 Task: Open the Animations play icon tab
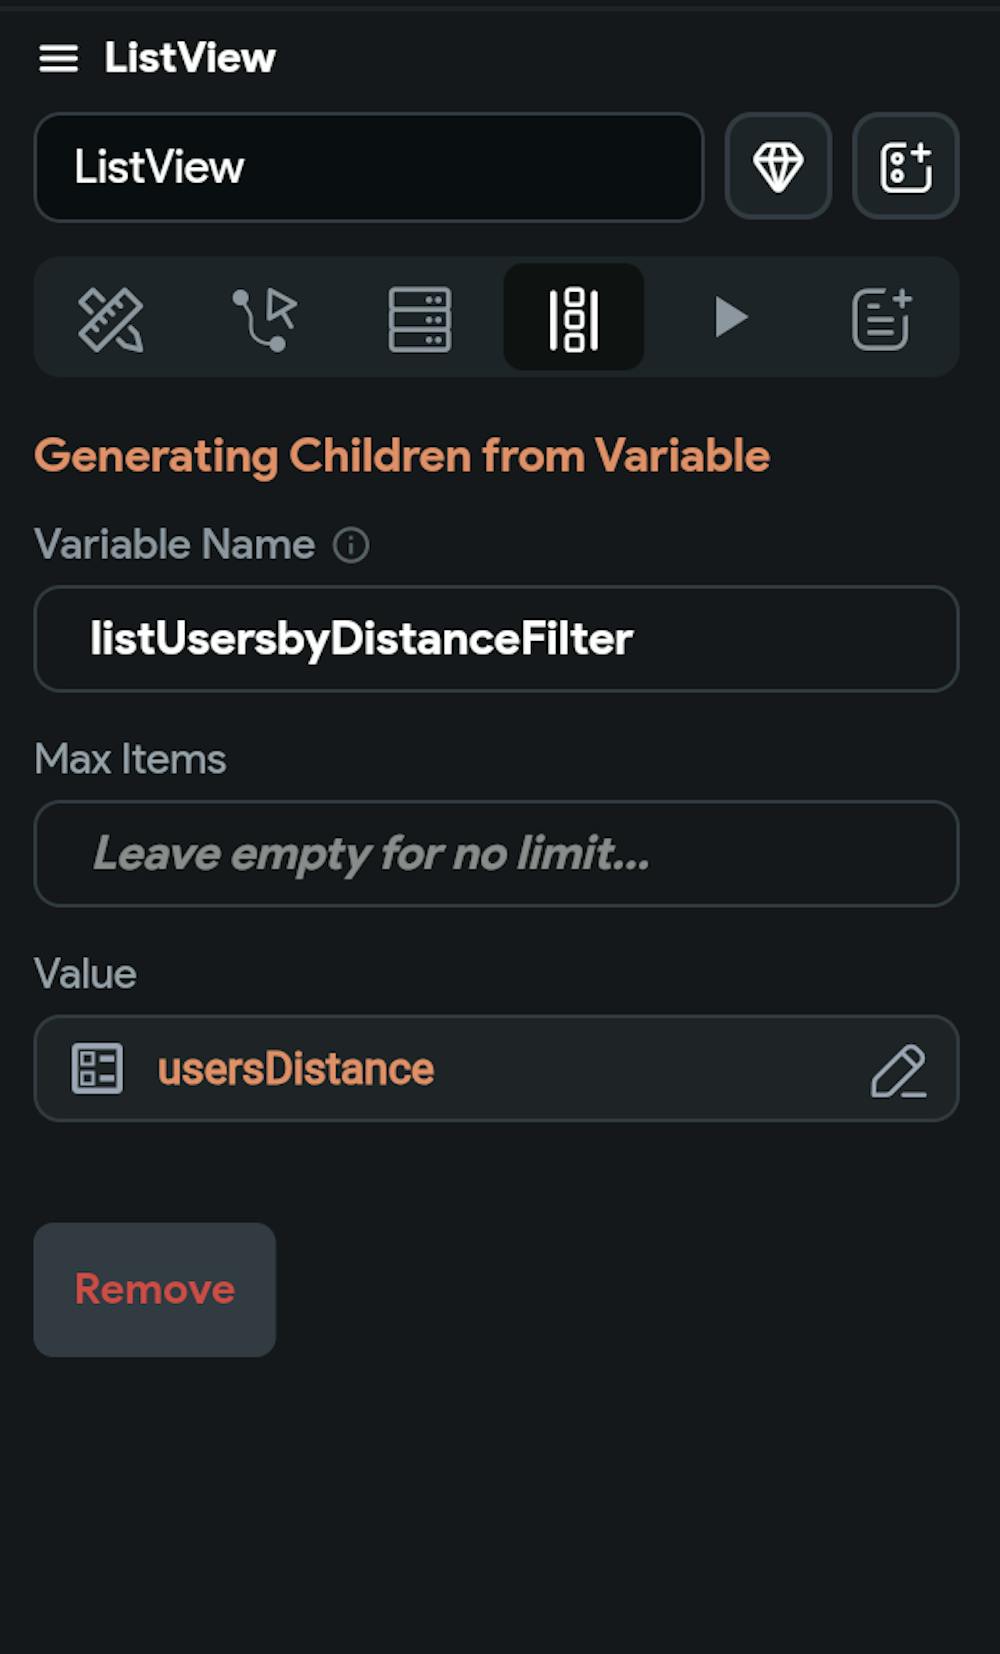pyautogui.click(x=731, y=318)
